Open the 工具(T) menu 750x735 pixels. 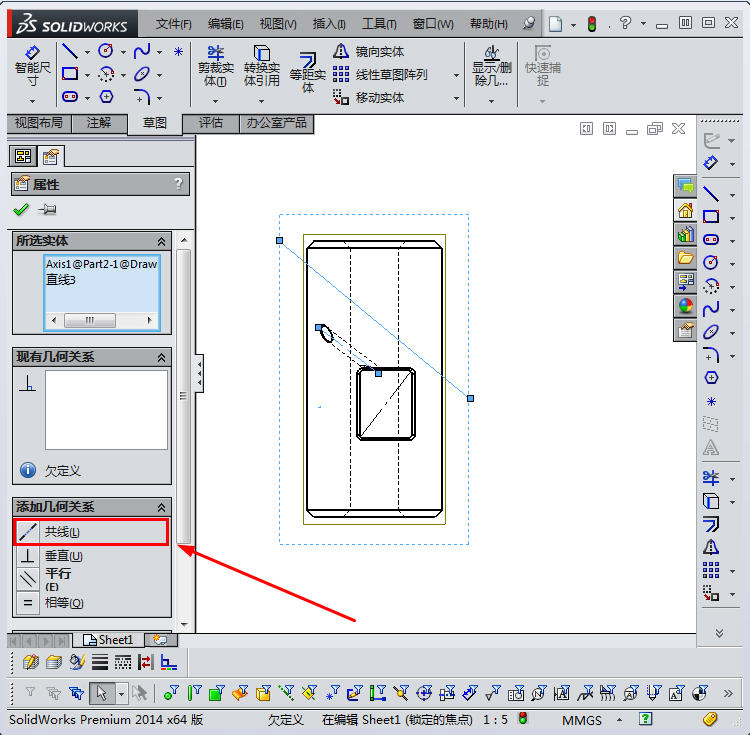click(x=380, y=23)
